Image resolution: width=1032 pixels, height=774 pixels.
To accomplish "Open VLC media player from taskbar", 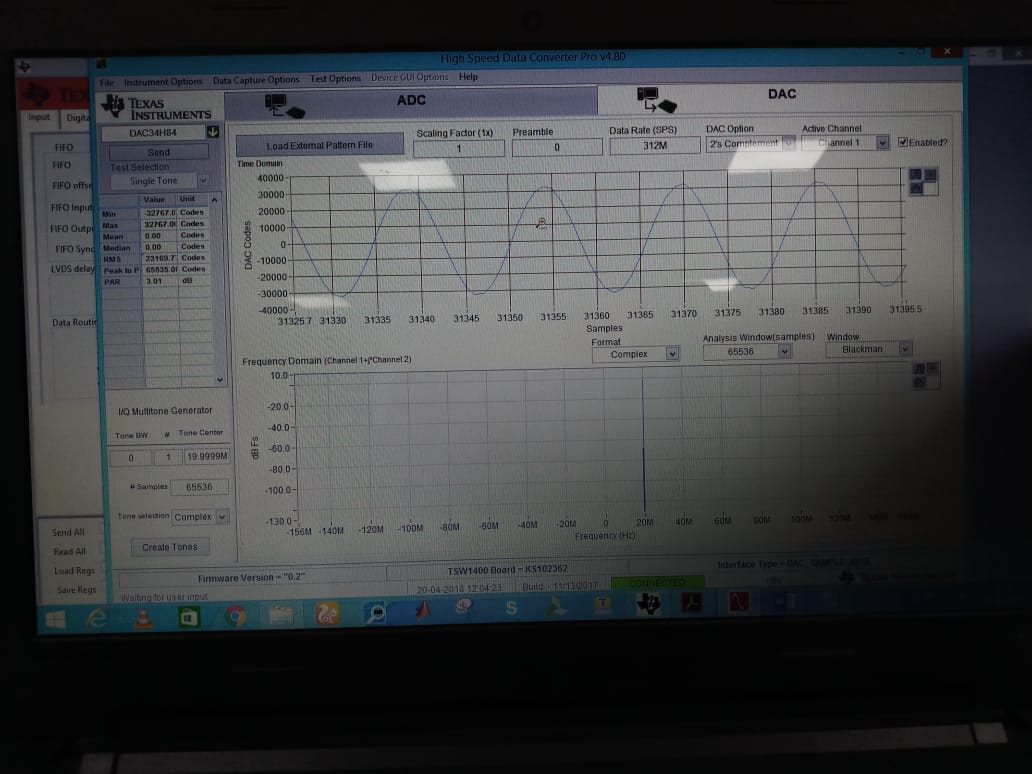I will click(x=143, y=618).
